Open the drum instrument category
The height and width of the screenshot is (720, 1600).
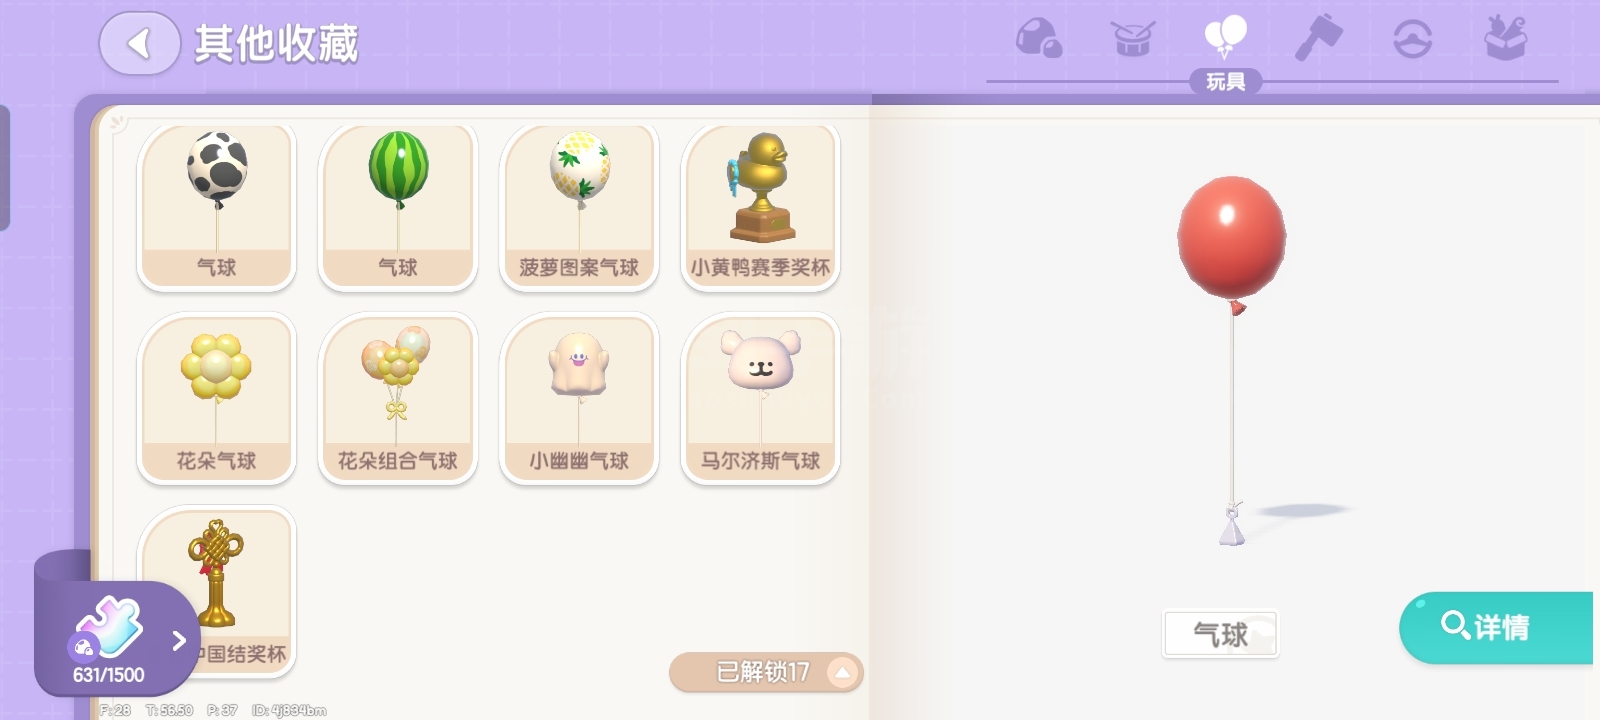[1133, 39]
